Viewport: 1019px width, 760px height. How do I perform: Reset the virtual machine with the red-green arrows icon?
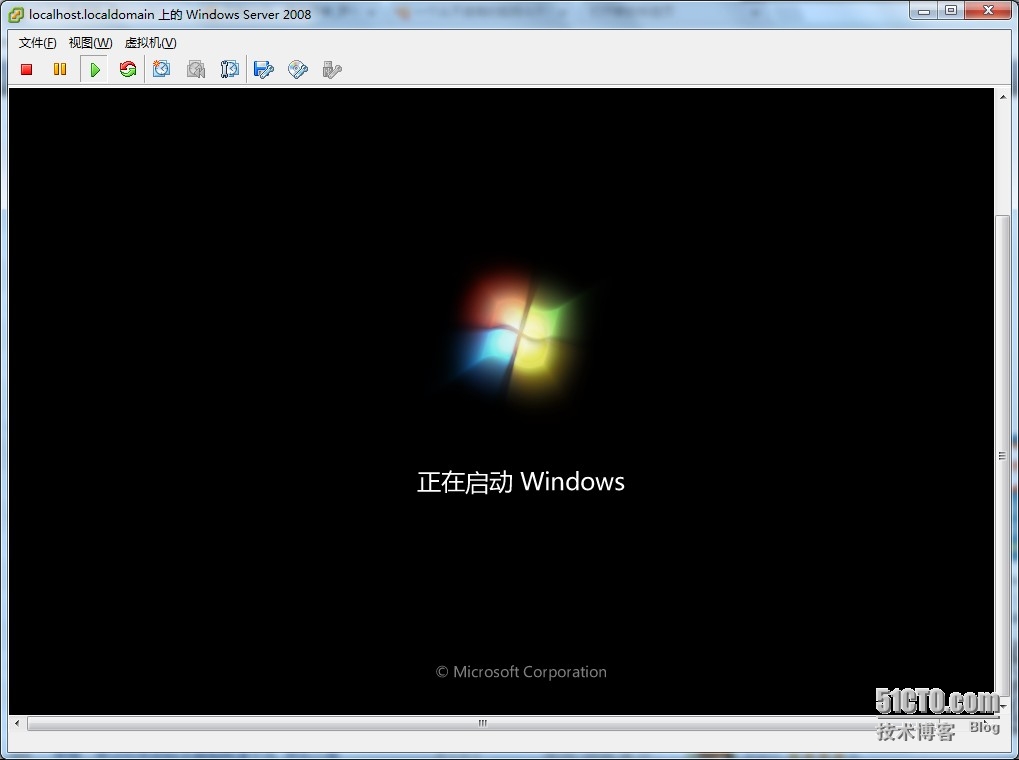coord(128,69)
